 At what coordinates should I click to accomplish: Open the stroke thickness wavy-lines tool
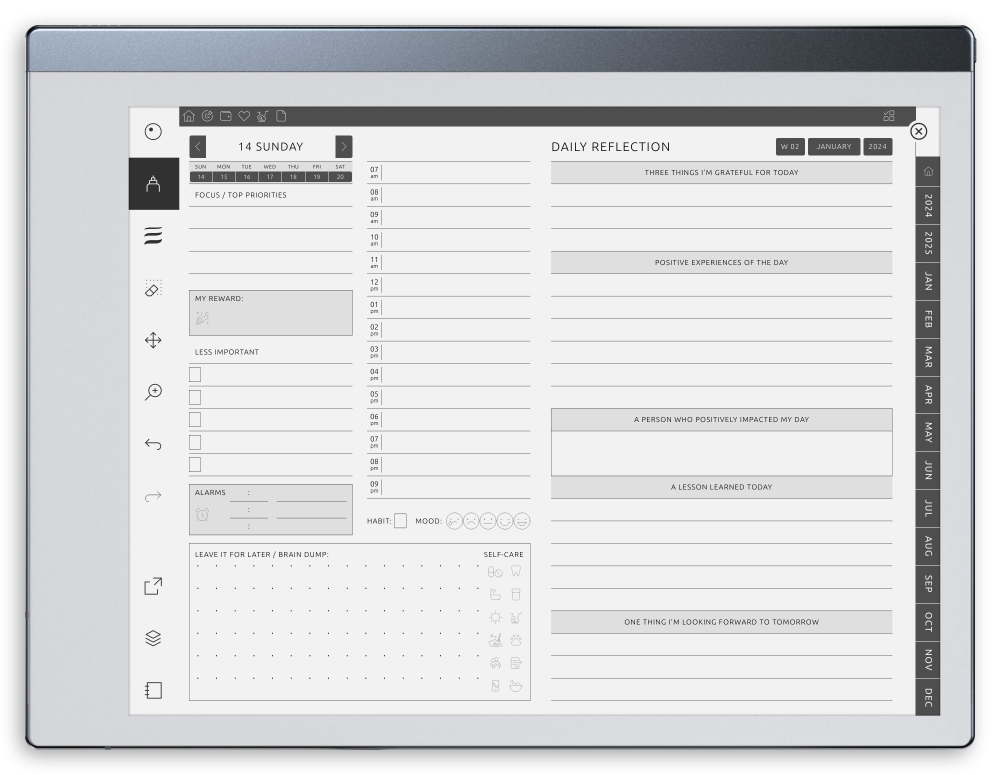pyautogui.click(x=154, y=236)
